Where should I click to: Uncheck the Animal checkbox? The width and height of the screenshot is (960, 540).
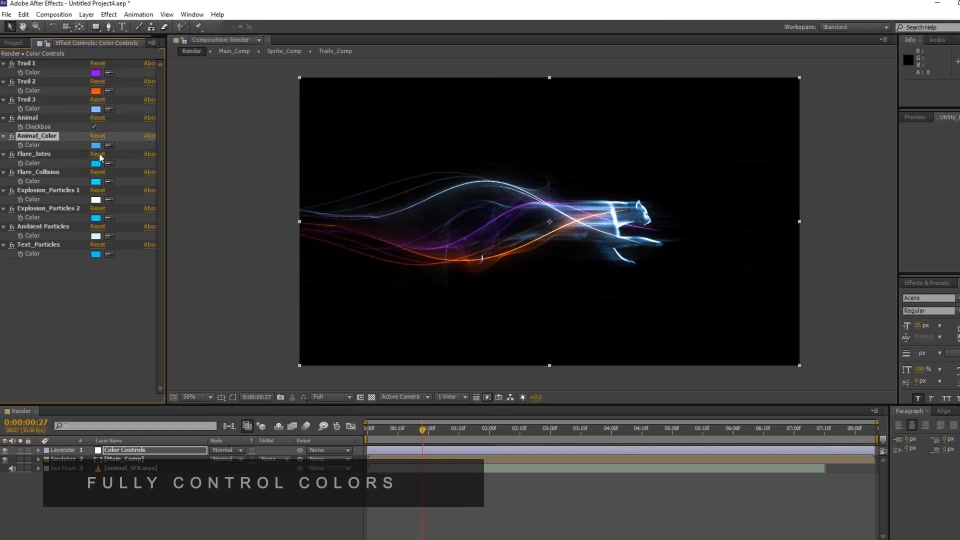[x=94, y=127]
